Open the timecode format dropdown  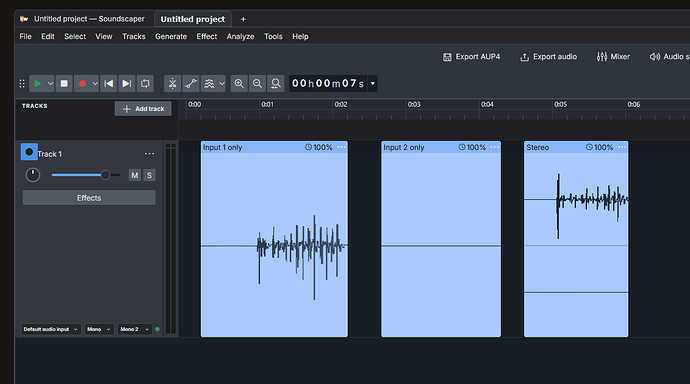tap(373, 84)
